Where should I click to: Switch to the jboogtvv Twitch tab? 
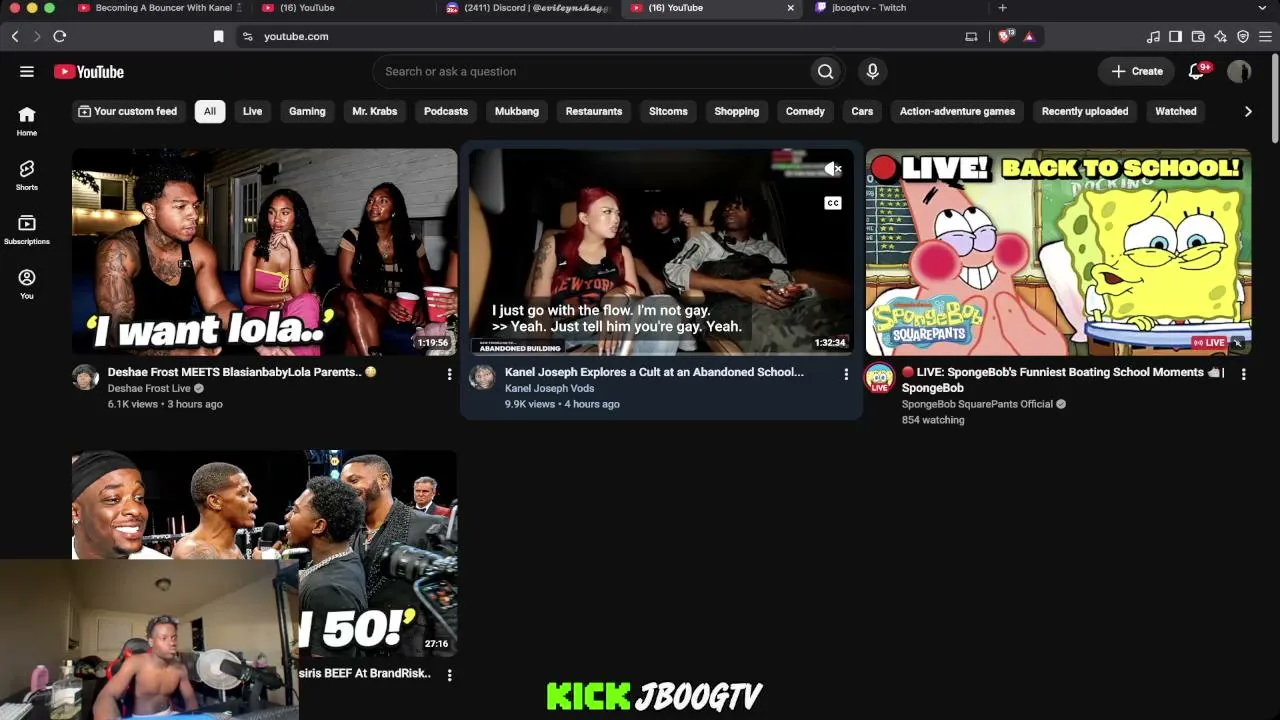[868, 8]
